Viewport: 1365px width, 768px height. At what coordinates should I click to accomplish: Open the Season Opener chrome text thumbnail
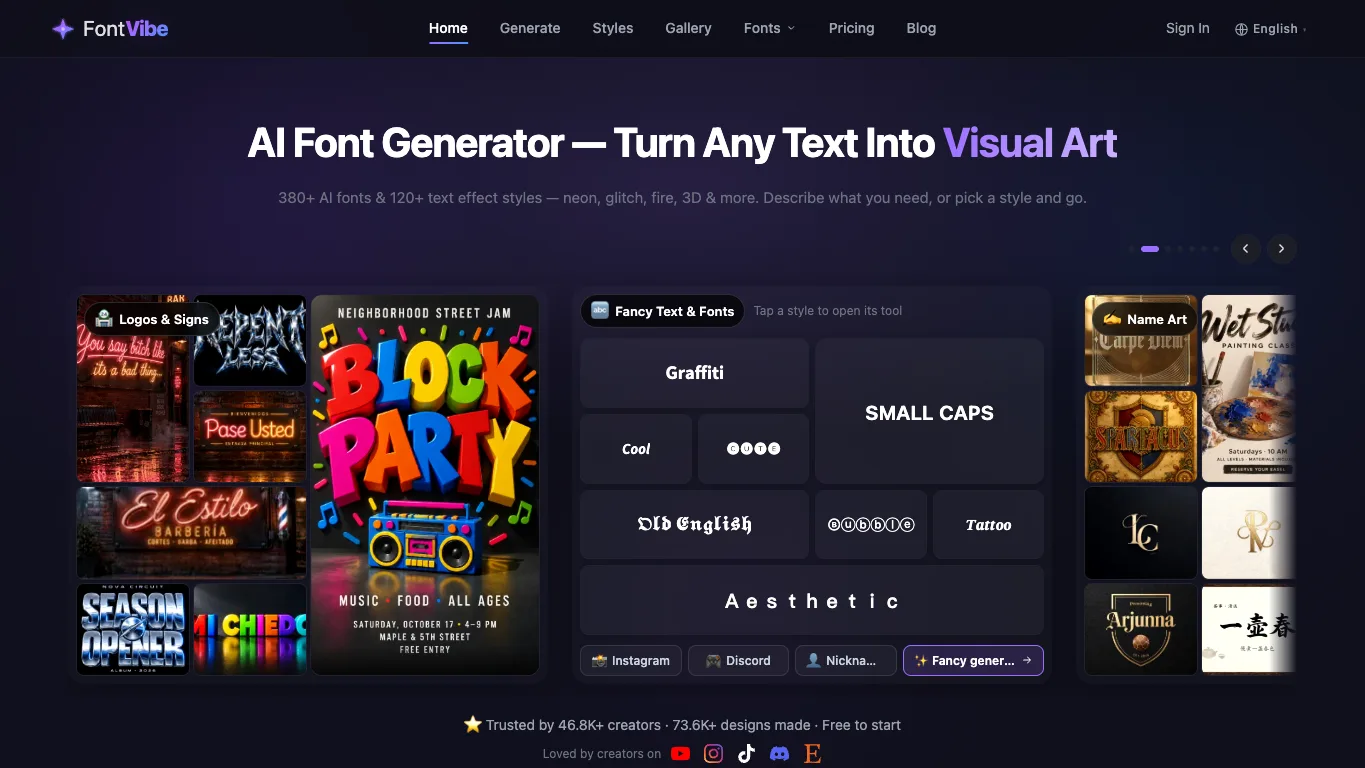click(133, 629)
